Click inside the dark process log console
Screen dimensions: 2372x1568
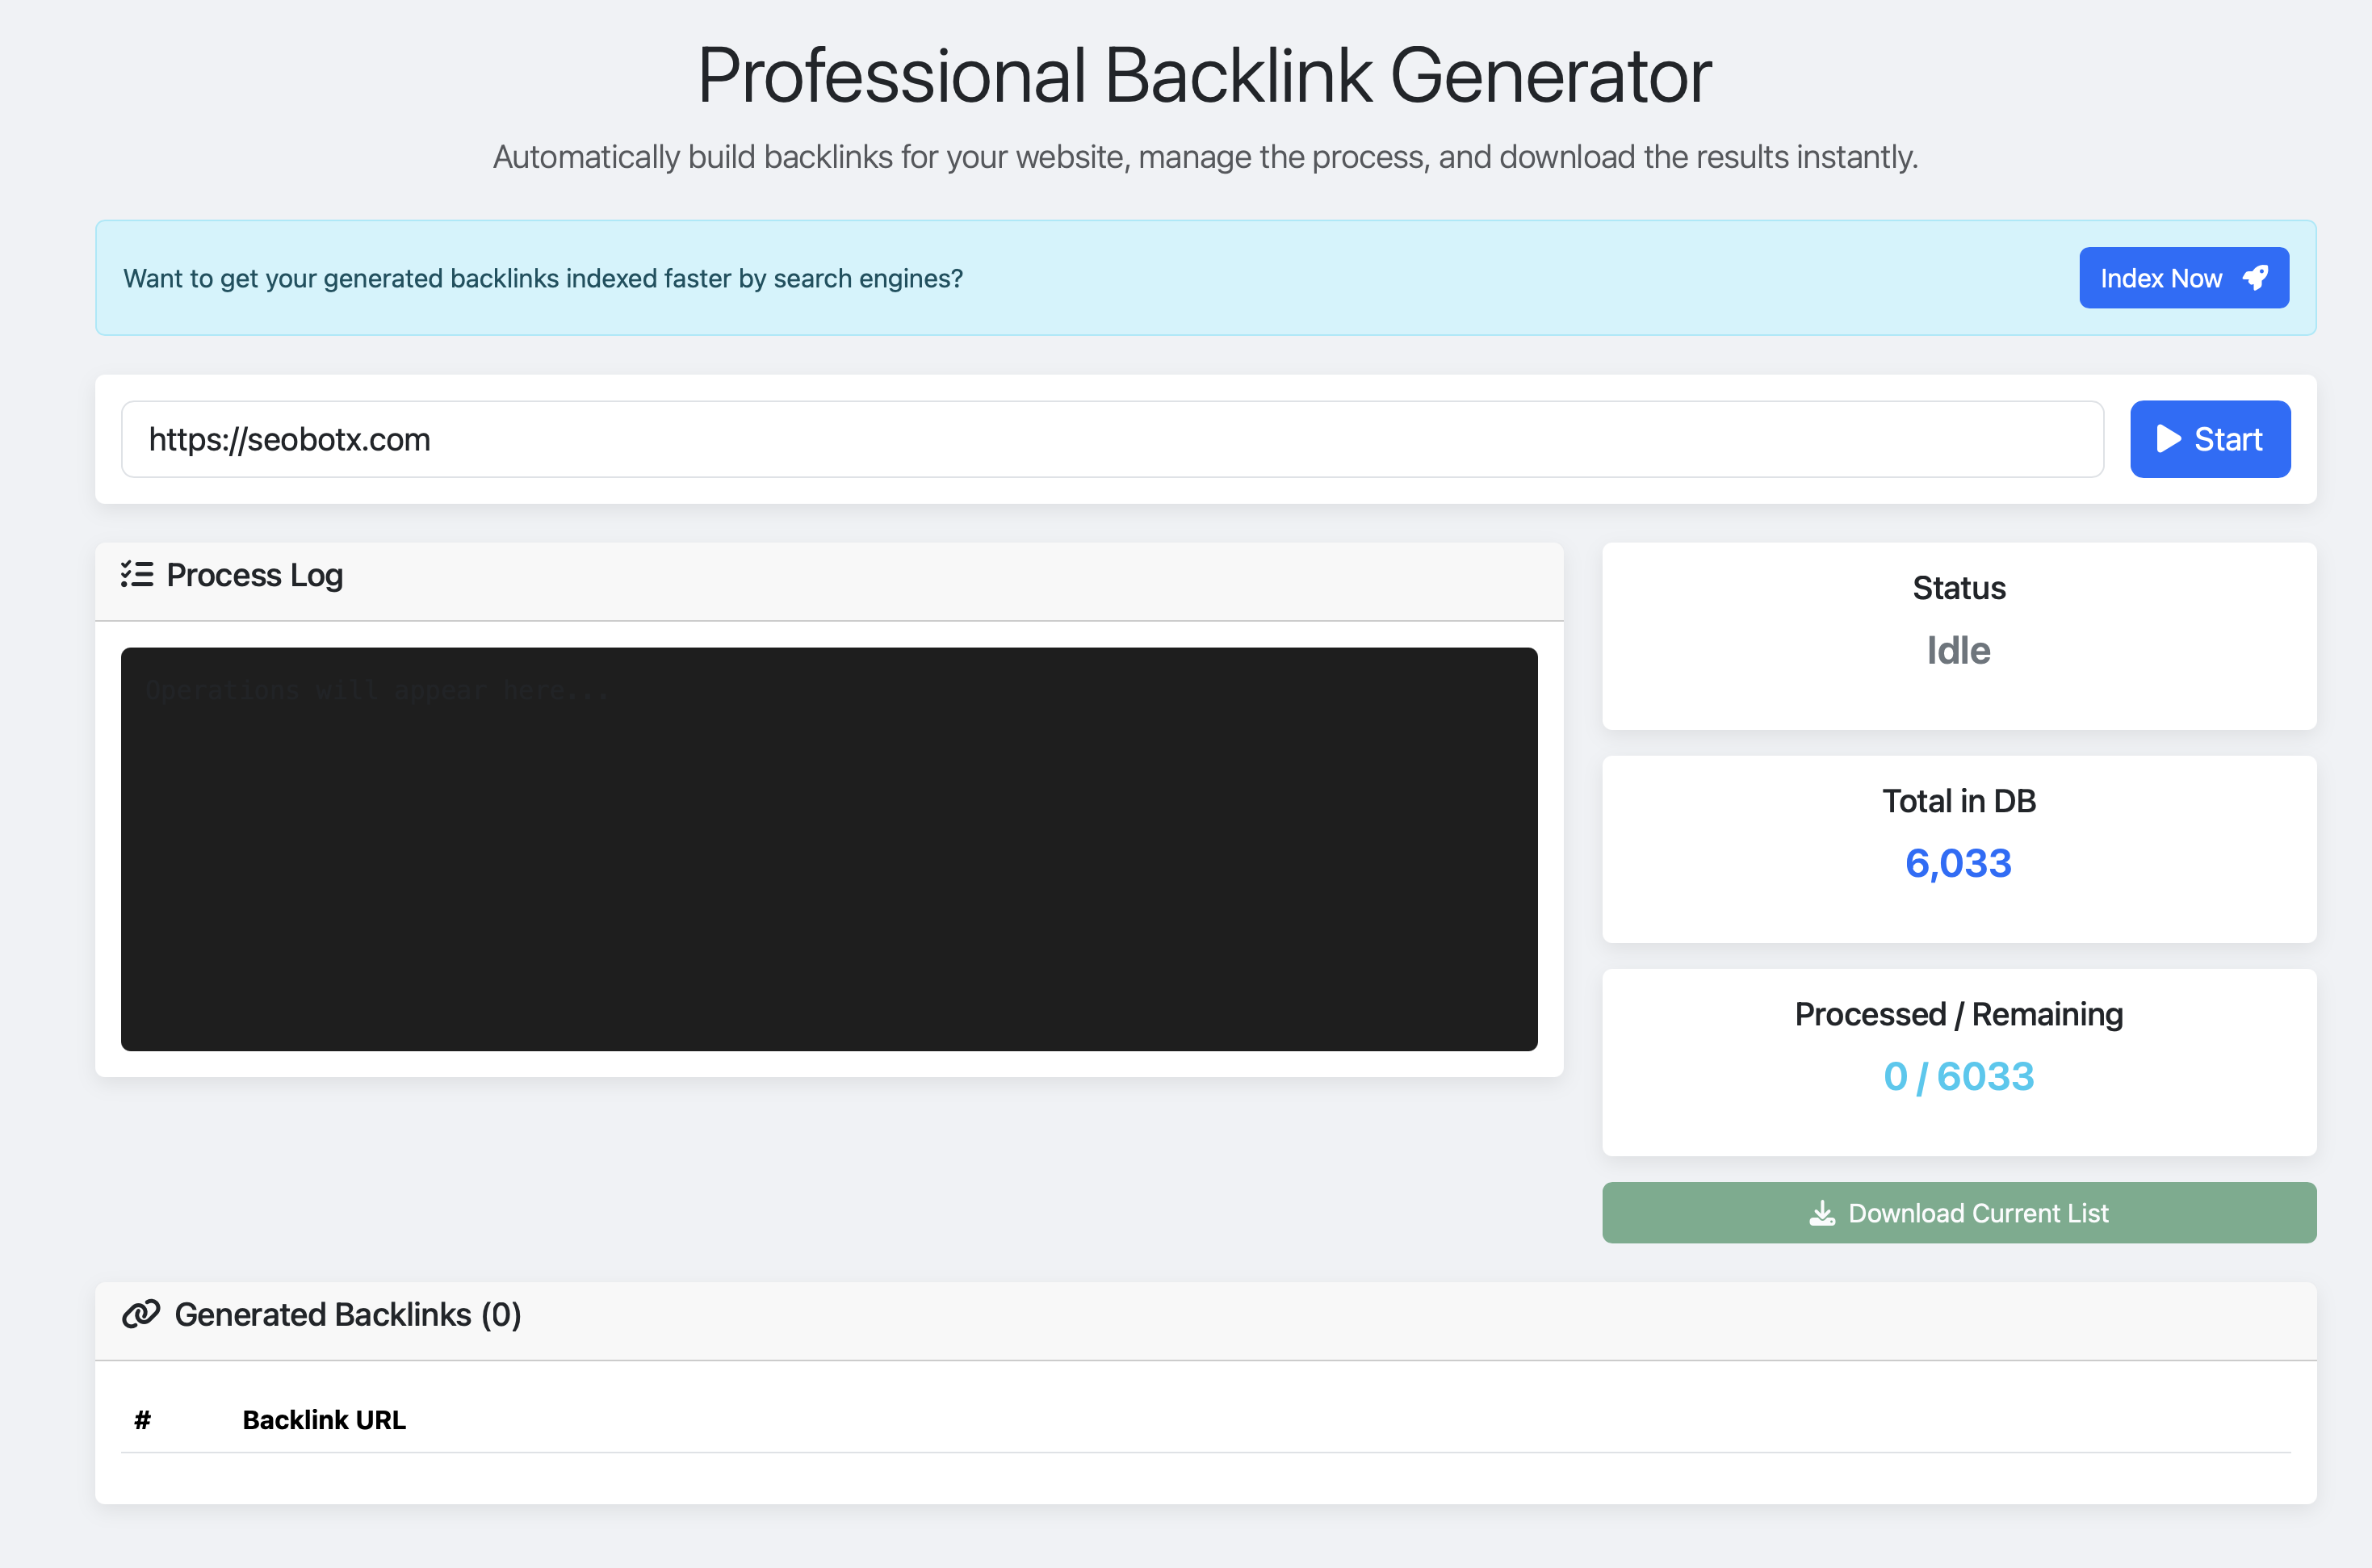coord(828,850)
